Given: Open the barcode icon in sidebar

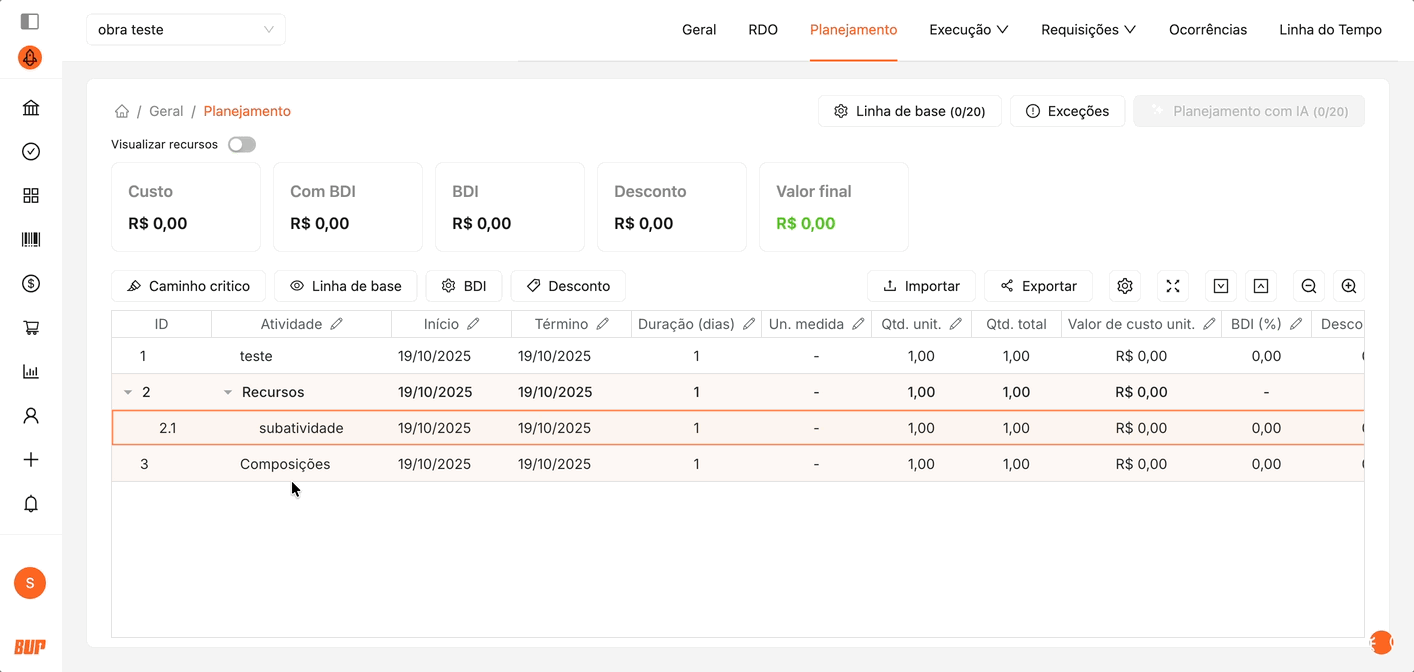Looking at the screenshot, I should point(31,239).
